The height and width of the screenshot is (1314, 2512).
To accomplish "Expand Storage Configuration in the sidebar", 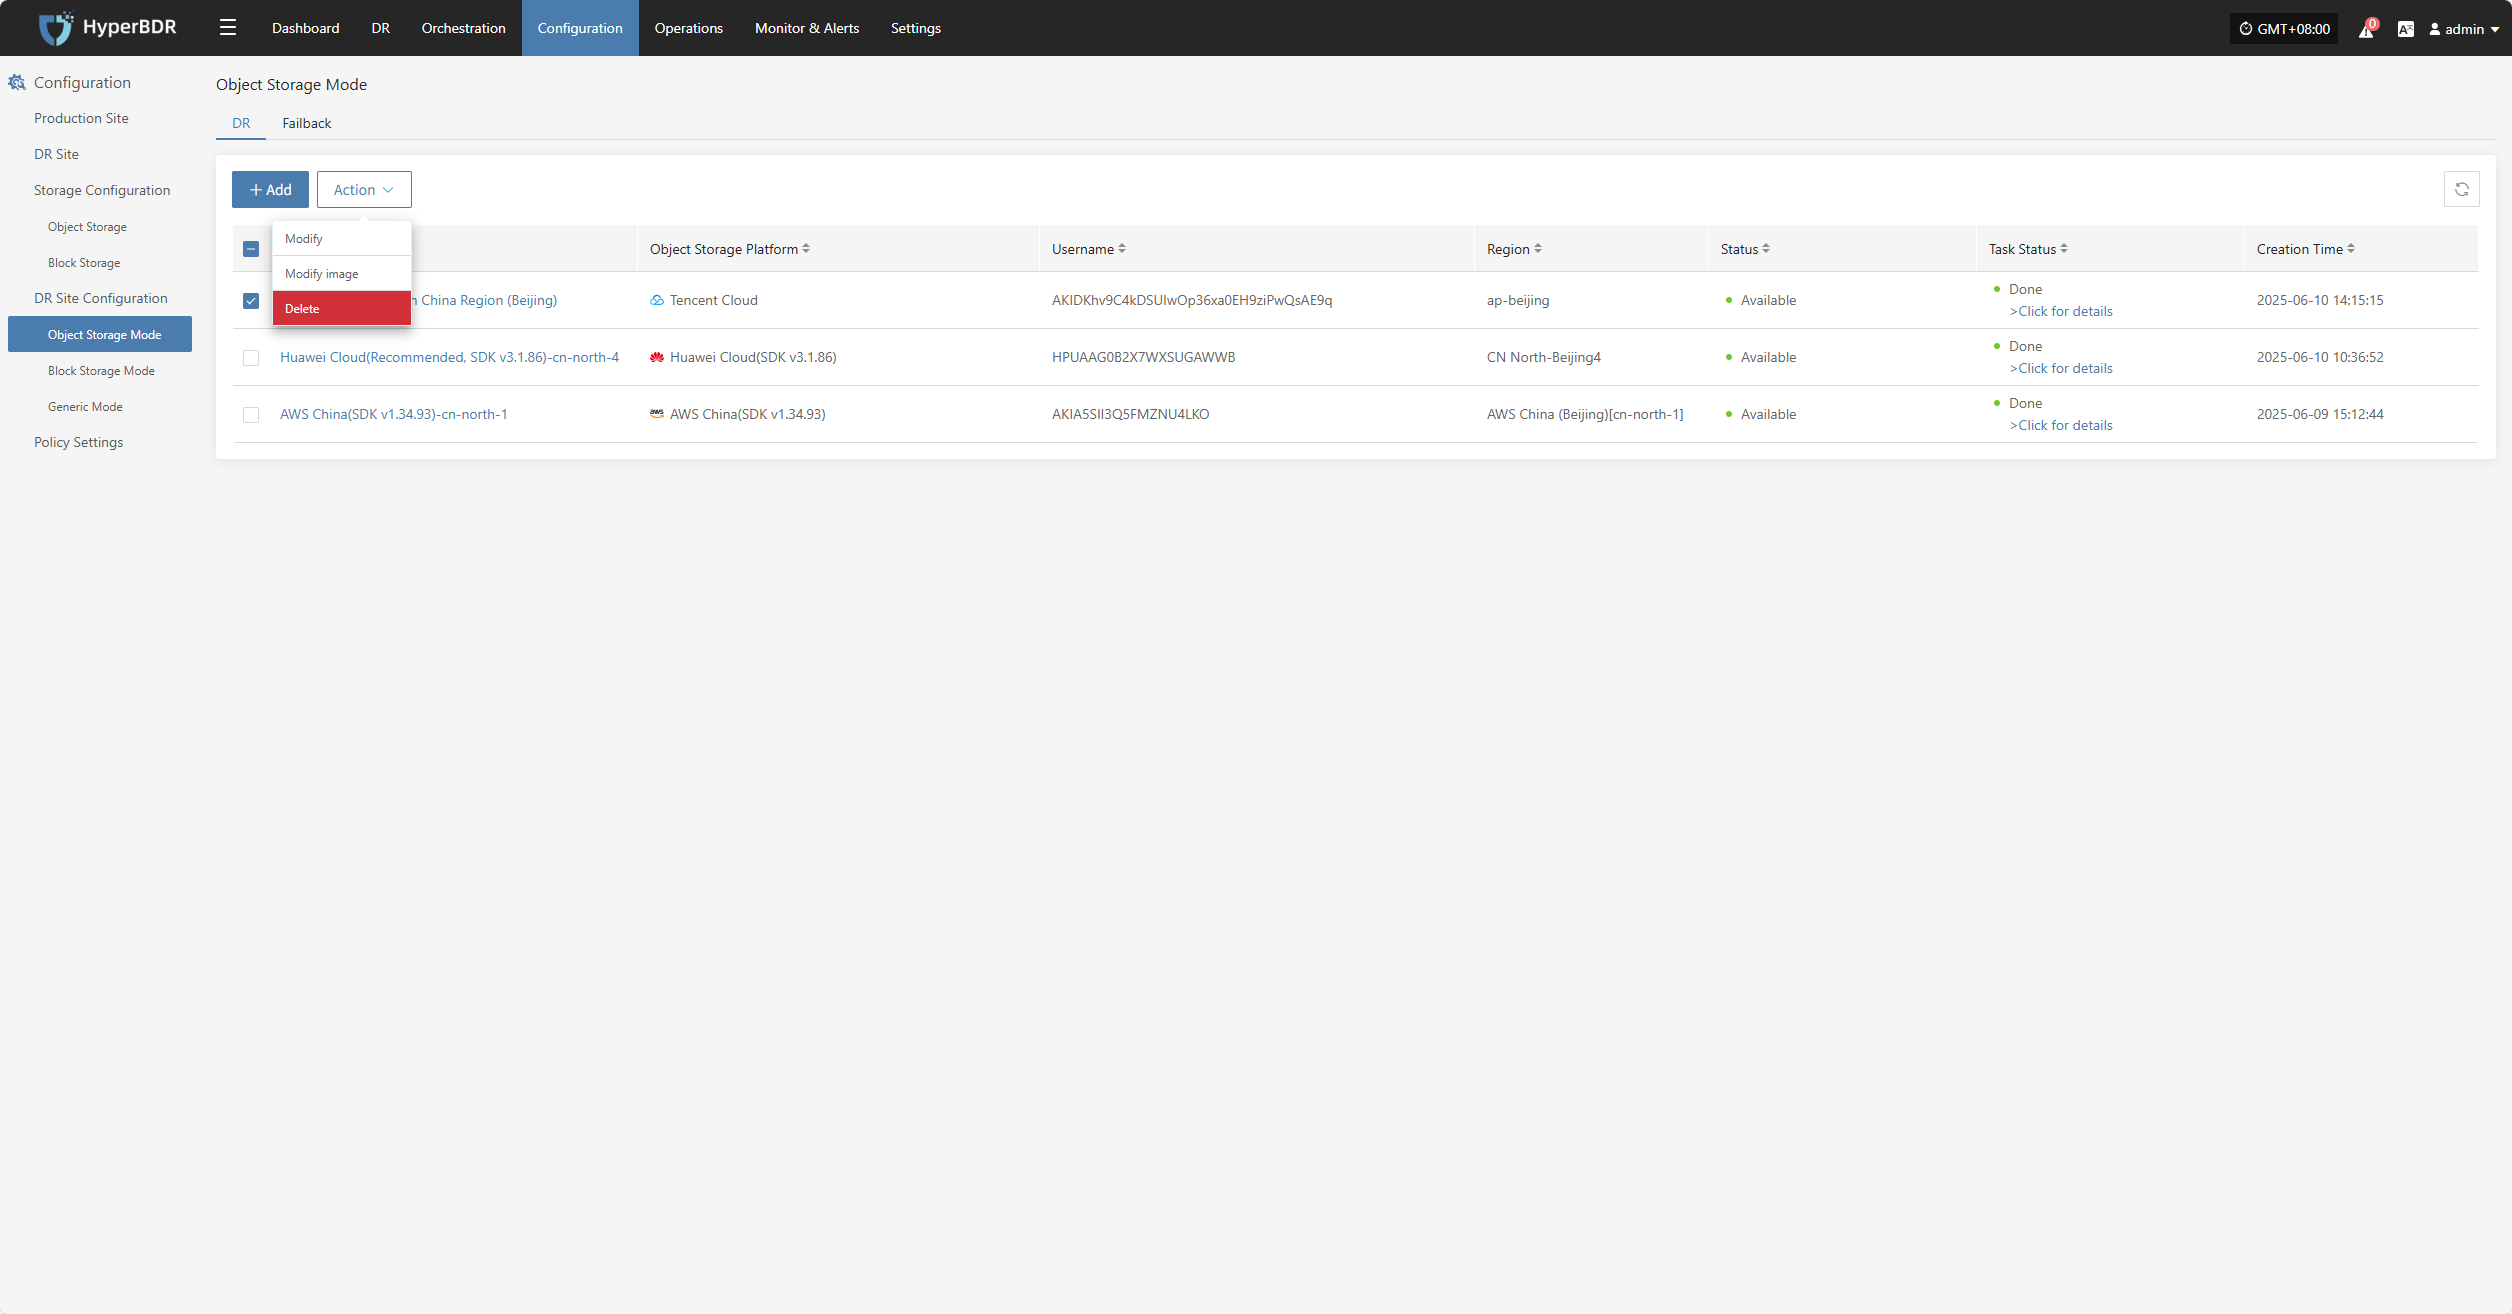I will (102, 190).
